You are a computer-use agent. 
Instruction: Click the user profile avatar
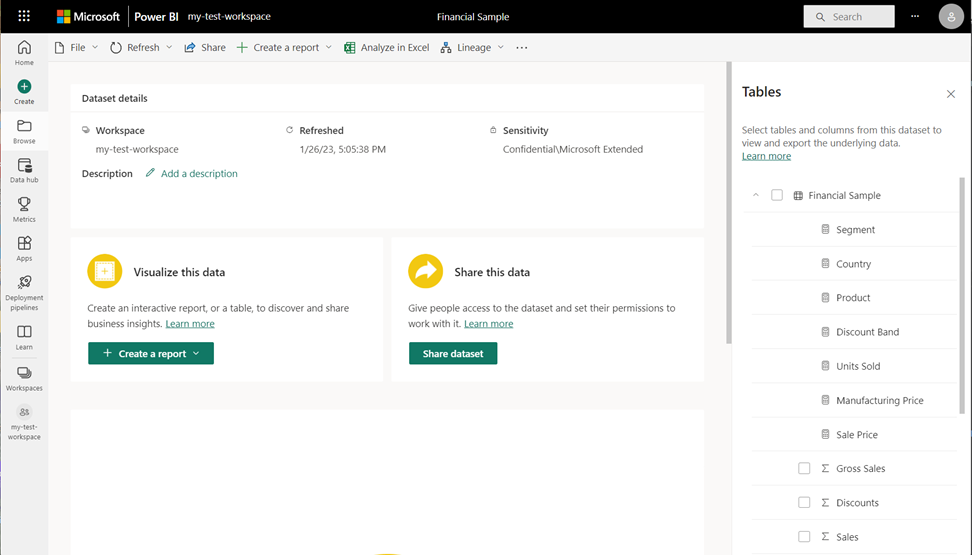pos(949,17)
